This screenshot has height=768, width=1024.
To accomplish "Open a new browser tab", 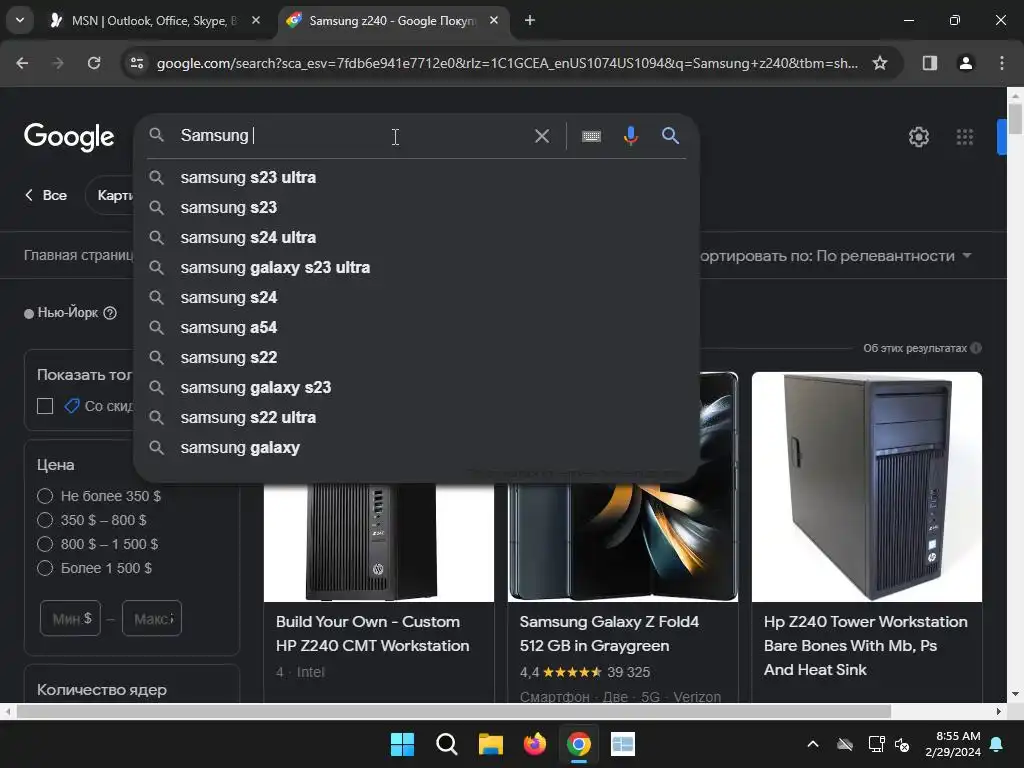I will [x=530, y=20].
